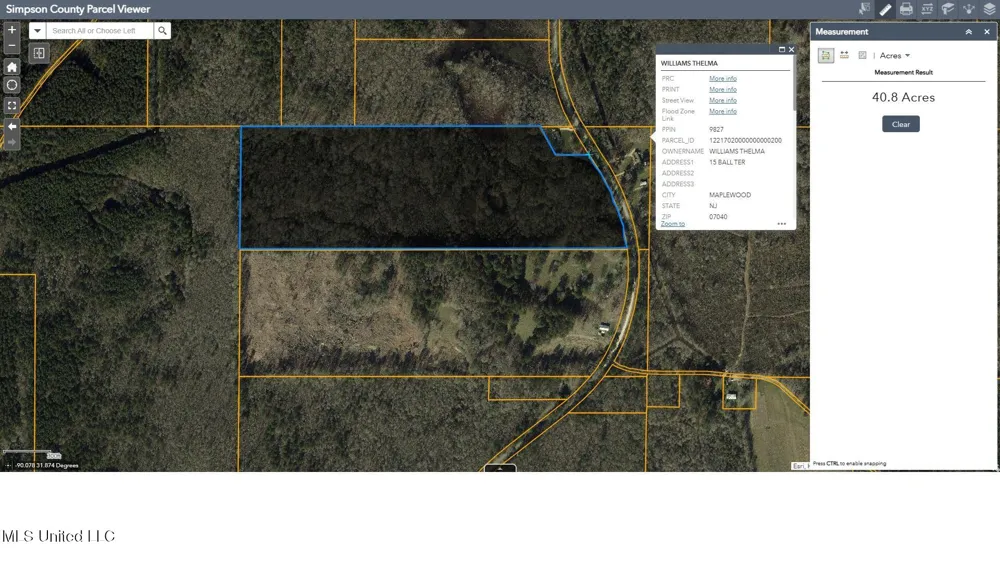Click the popup's vertical scrollbar
This screenshot has width=1000, height=562.
pyautogui.click(x=794, y=84)
